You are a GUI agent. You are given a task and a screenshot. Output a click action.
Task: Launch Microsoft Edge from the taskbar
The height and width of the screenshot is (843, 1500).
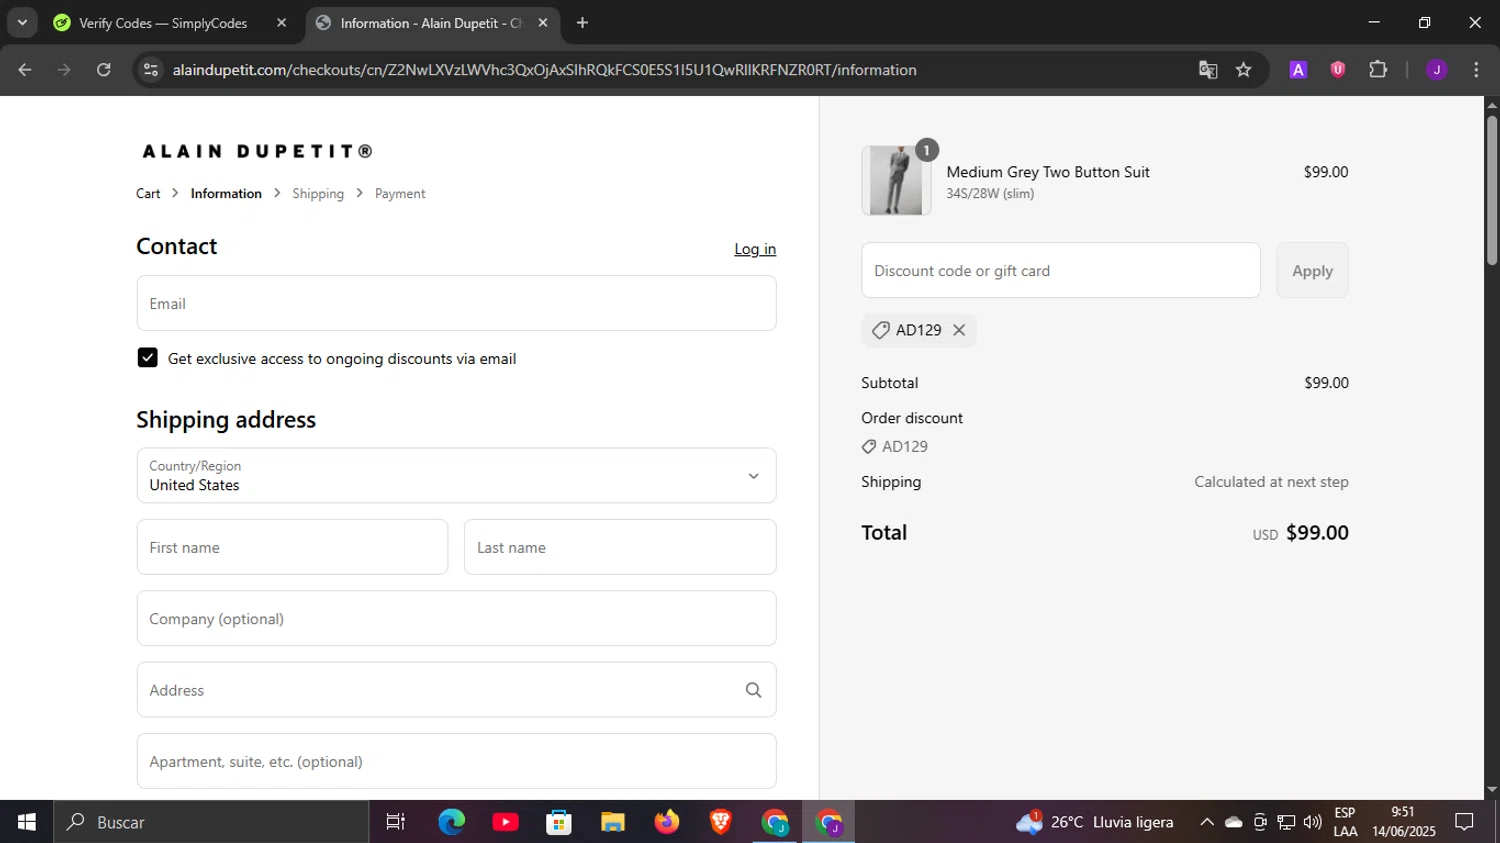point(452,822)
